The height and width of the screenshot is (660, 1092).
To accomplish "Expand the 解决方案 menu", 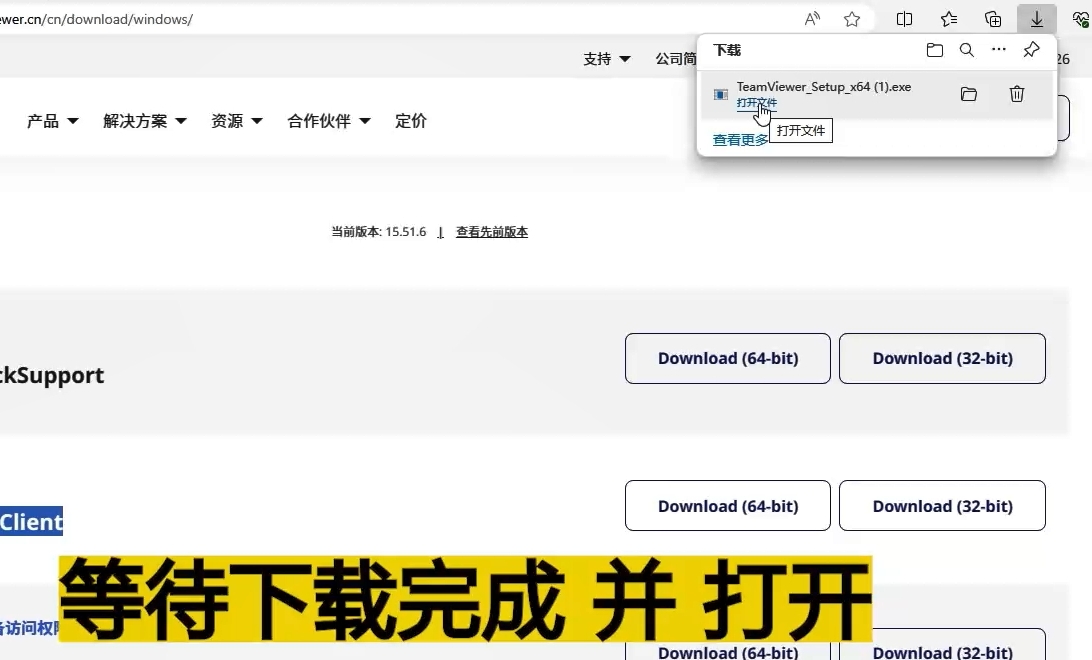I will coord(145,121).
